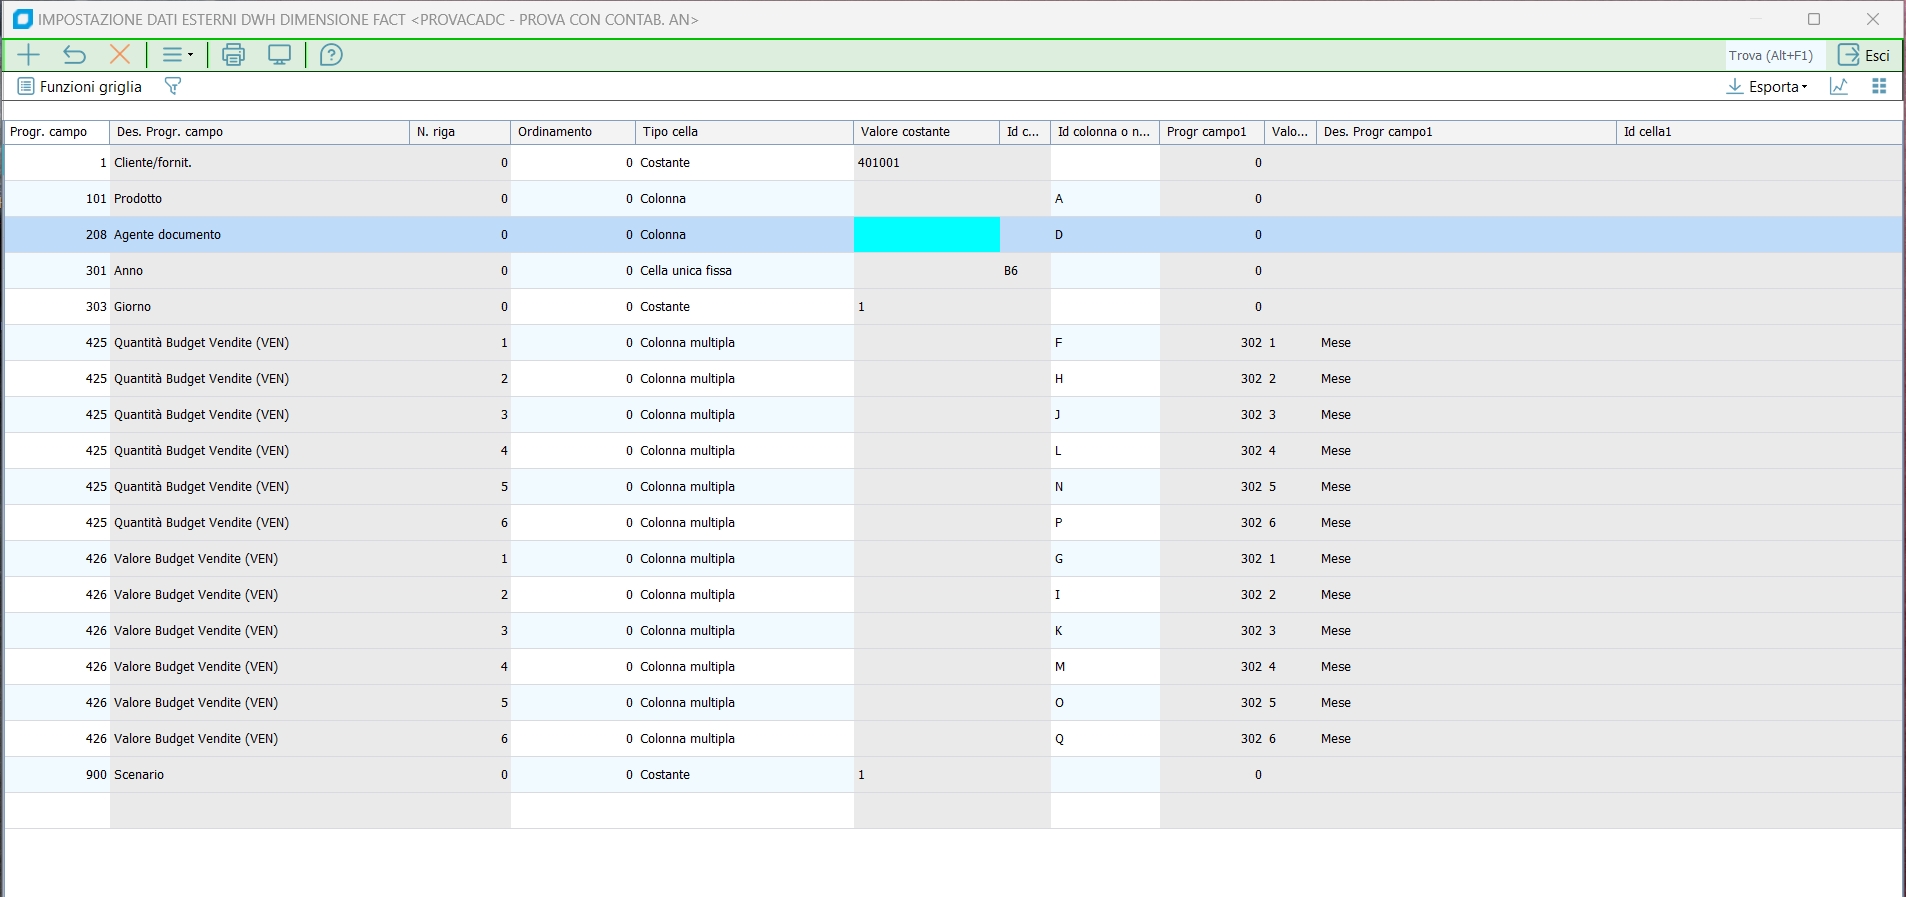This screenshot has width=1906, height=897.
Task: Open the Esporta dropdown
Action: coord(1768,87)
